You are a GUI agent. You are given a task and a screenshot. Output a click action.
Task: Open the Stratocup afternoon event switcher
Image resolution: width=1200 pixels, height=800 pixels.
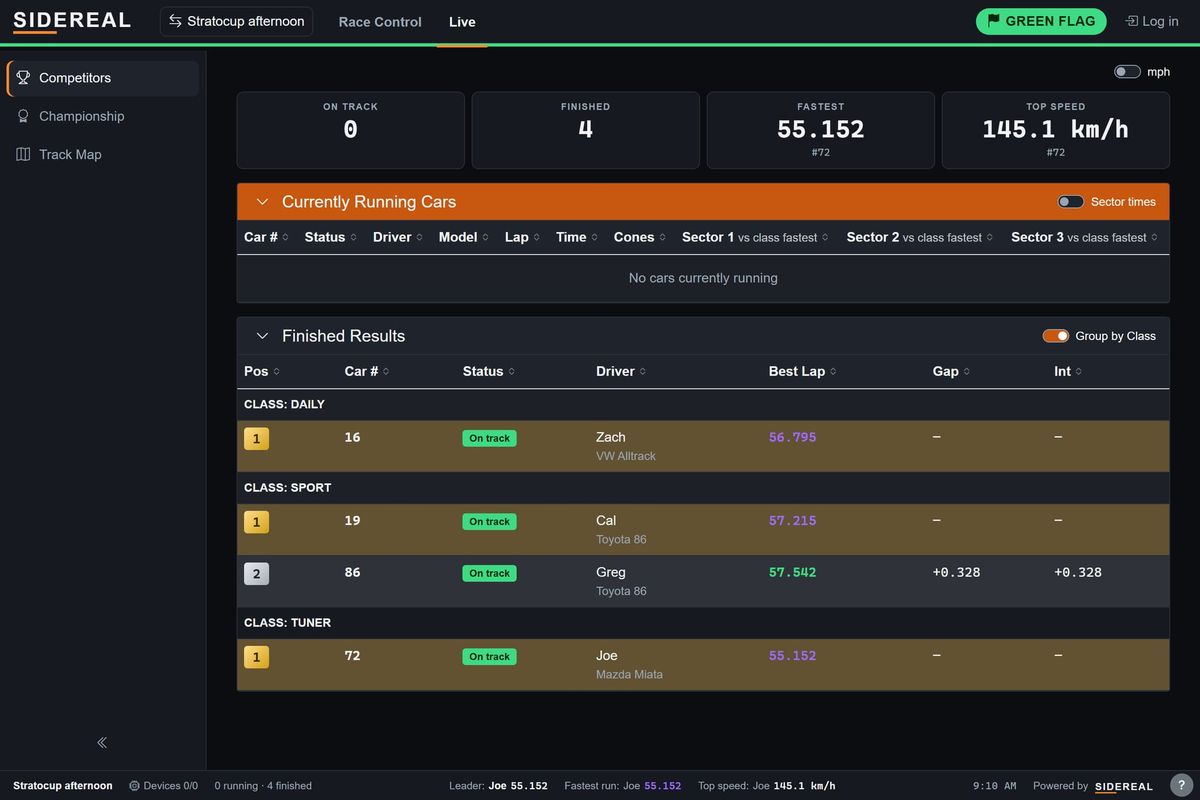236,21
